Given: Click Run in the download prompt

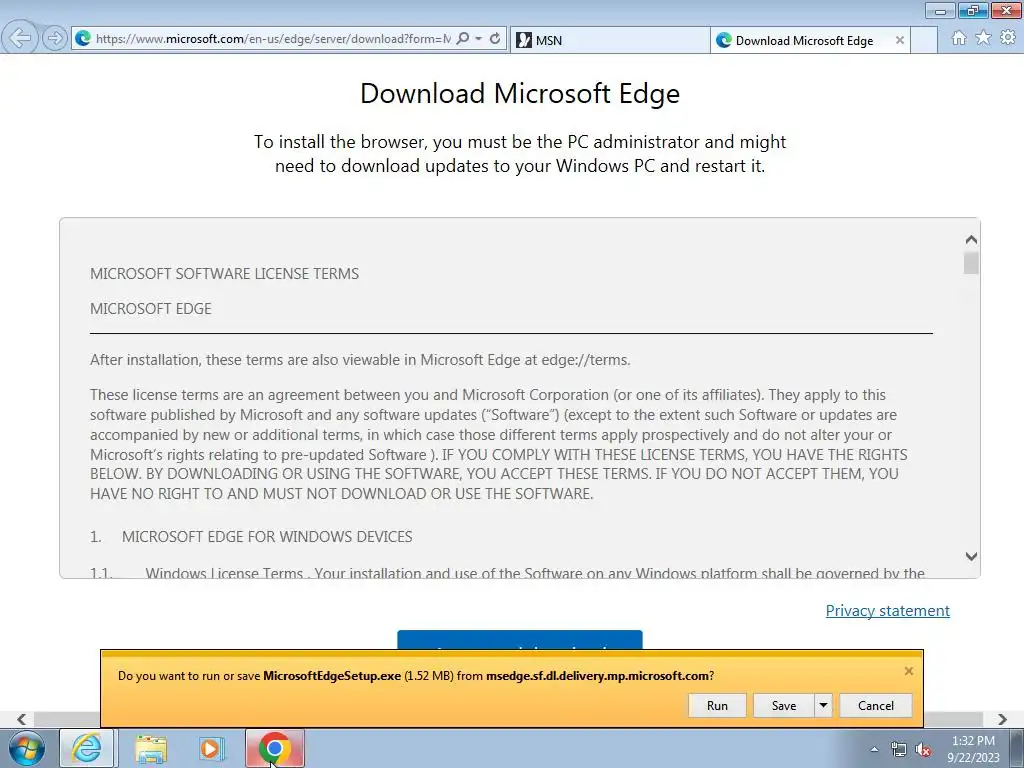Looking at the screenshot, I should point(717,705).
